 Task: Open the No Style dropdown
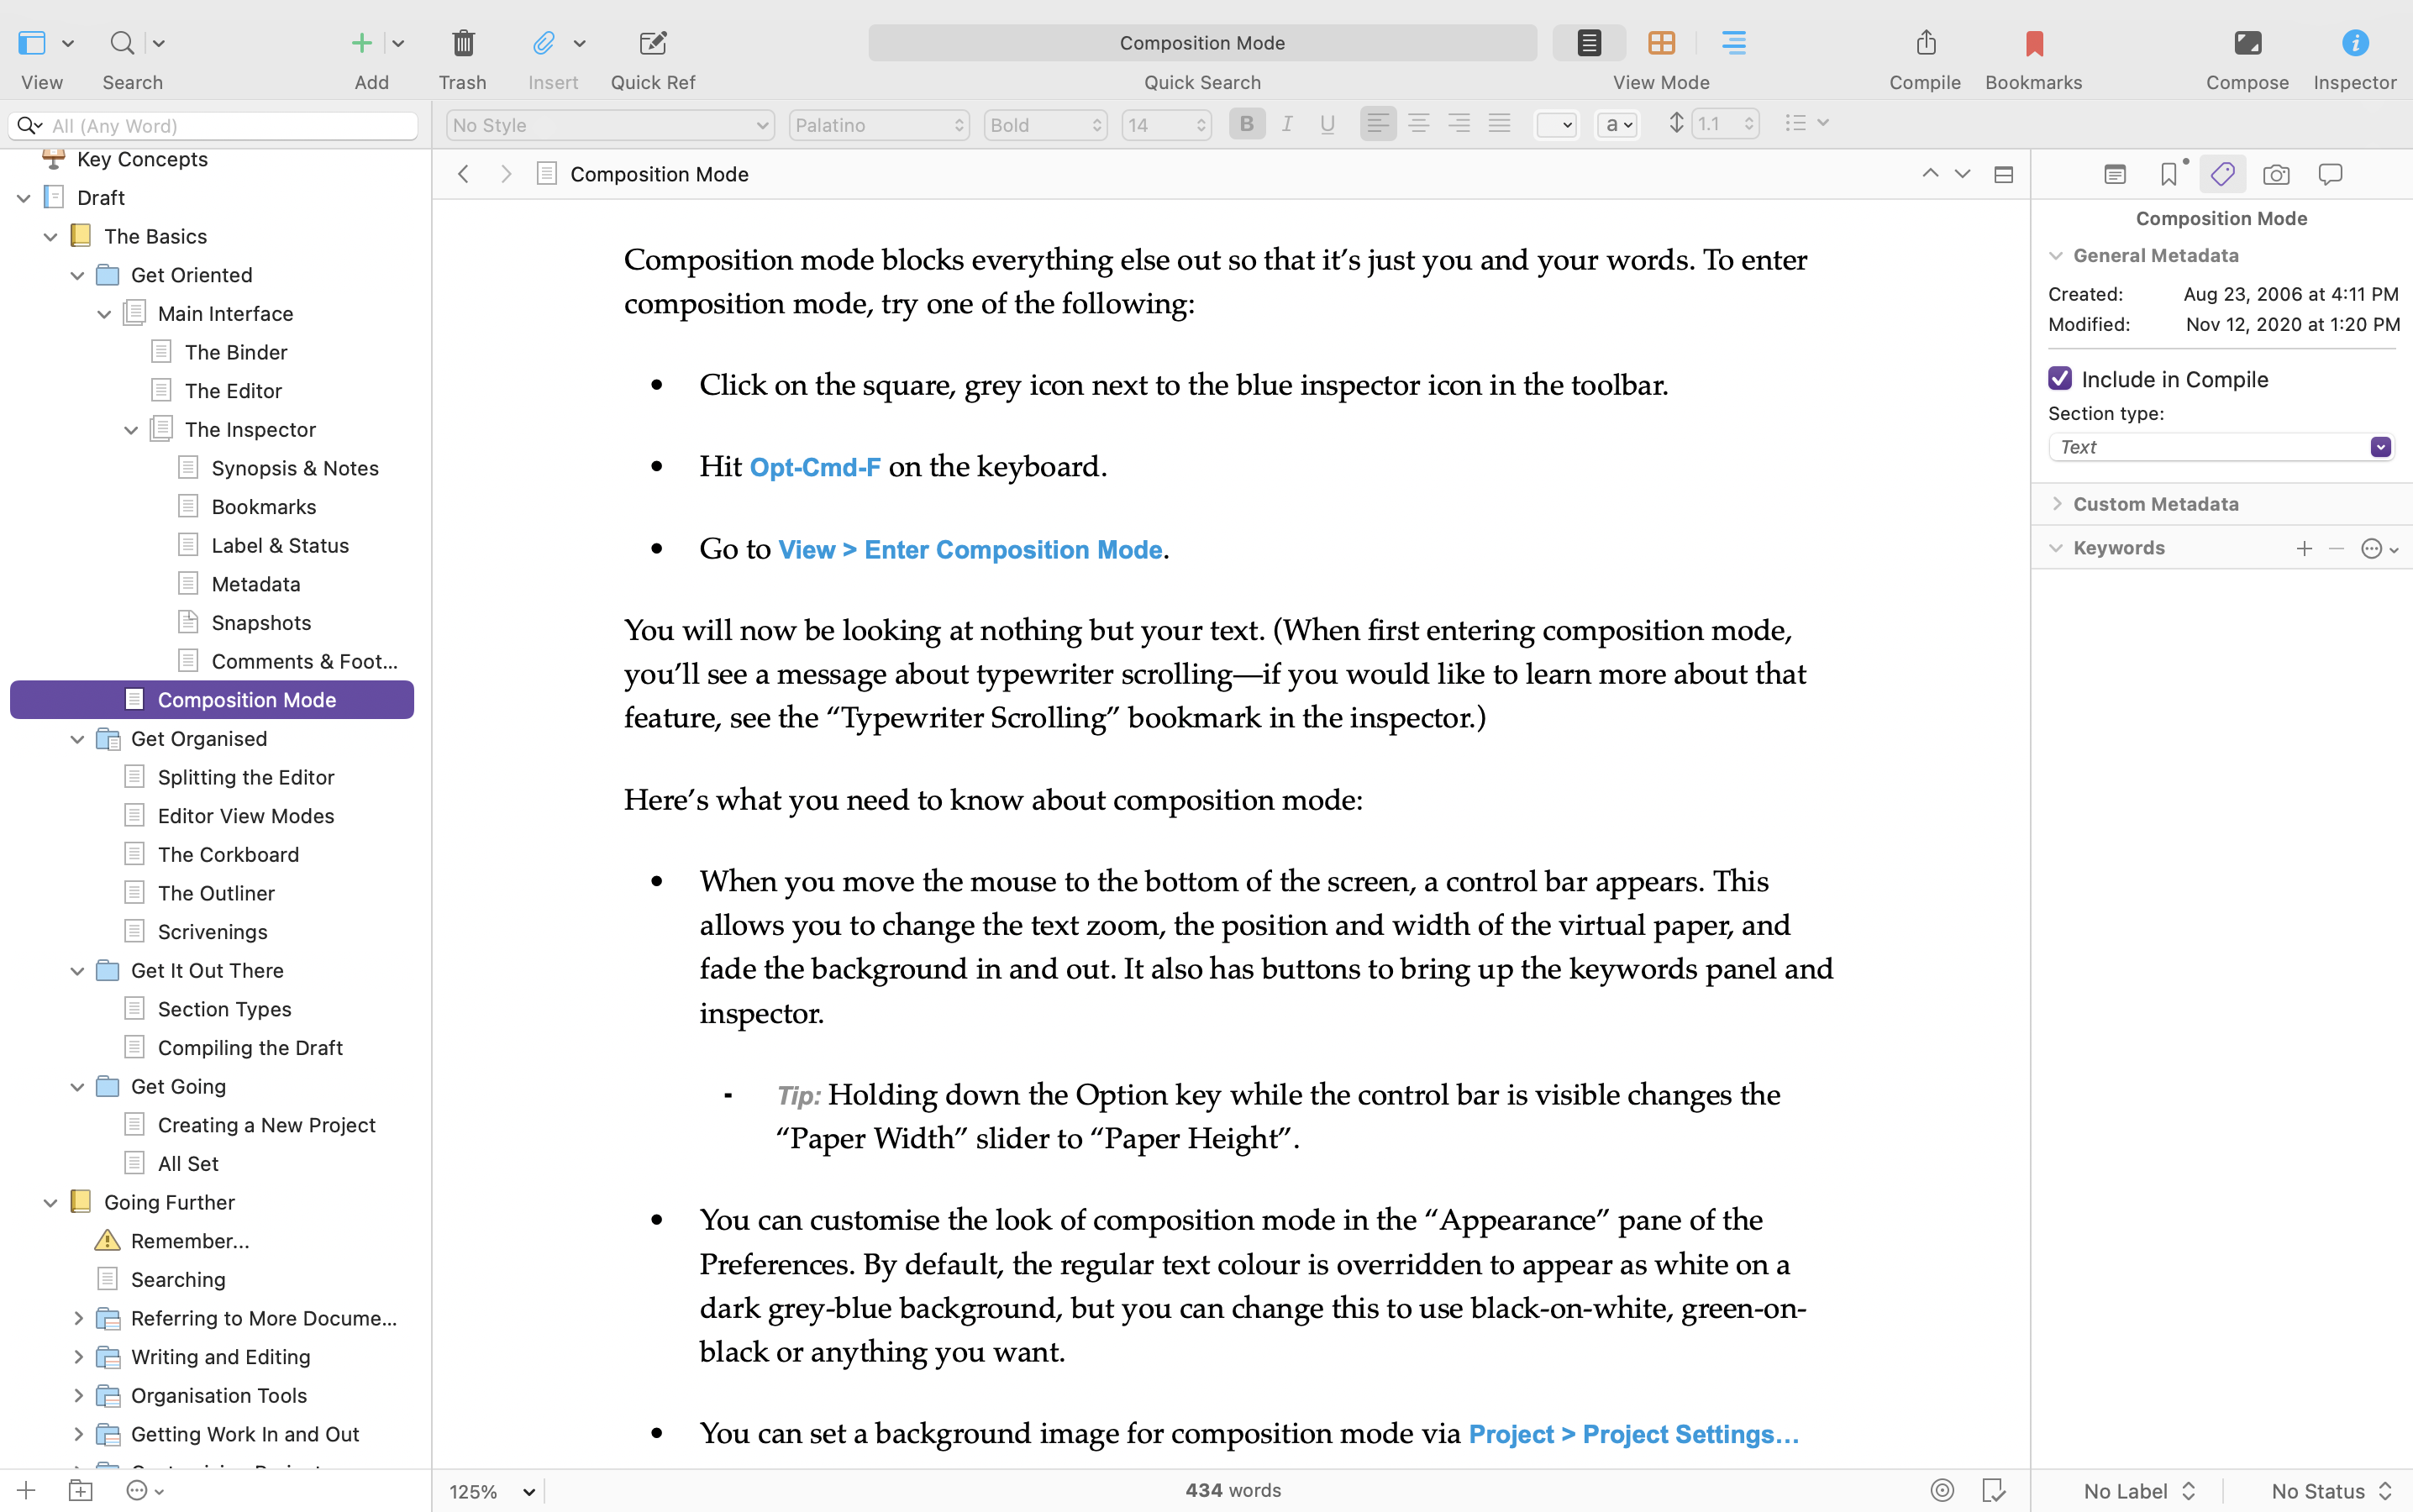pos(610,125)
